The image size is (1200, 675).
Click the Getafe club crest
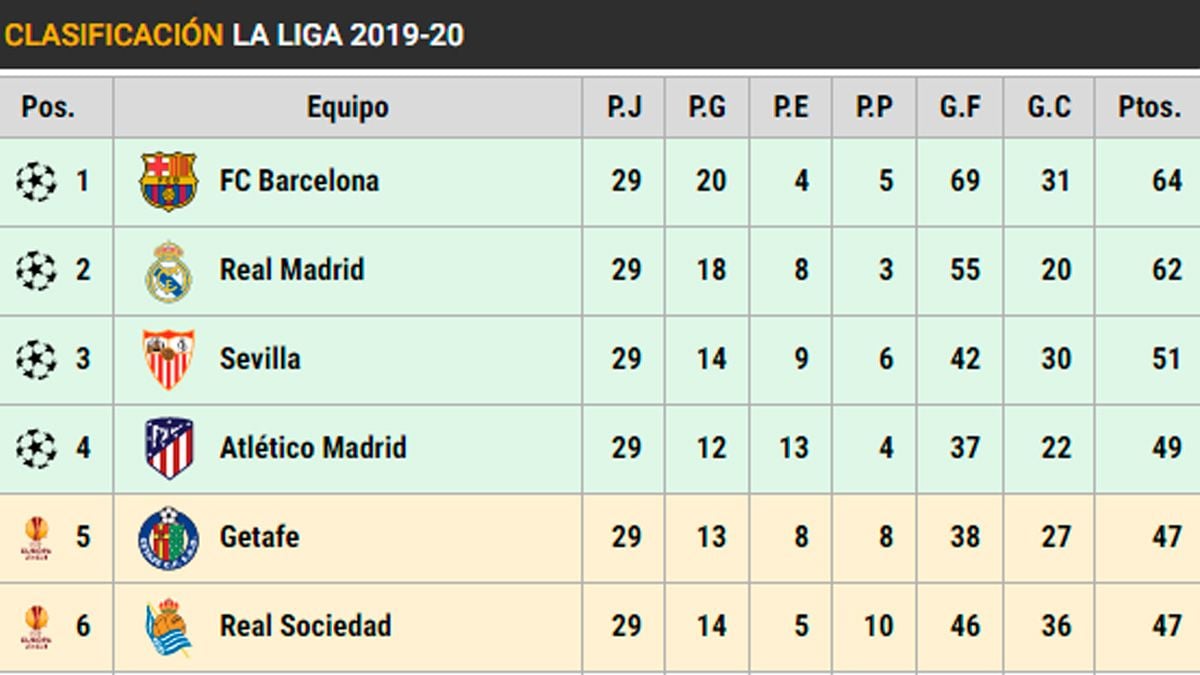click(x=168, y=537)
